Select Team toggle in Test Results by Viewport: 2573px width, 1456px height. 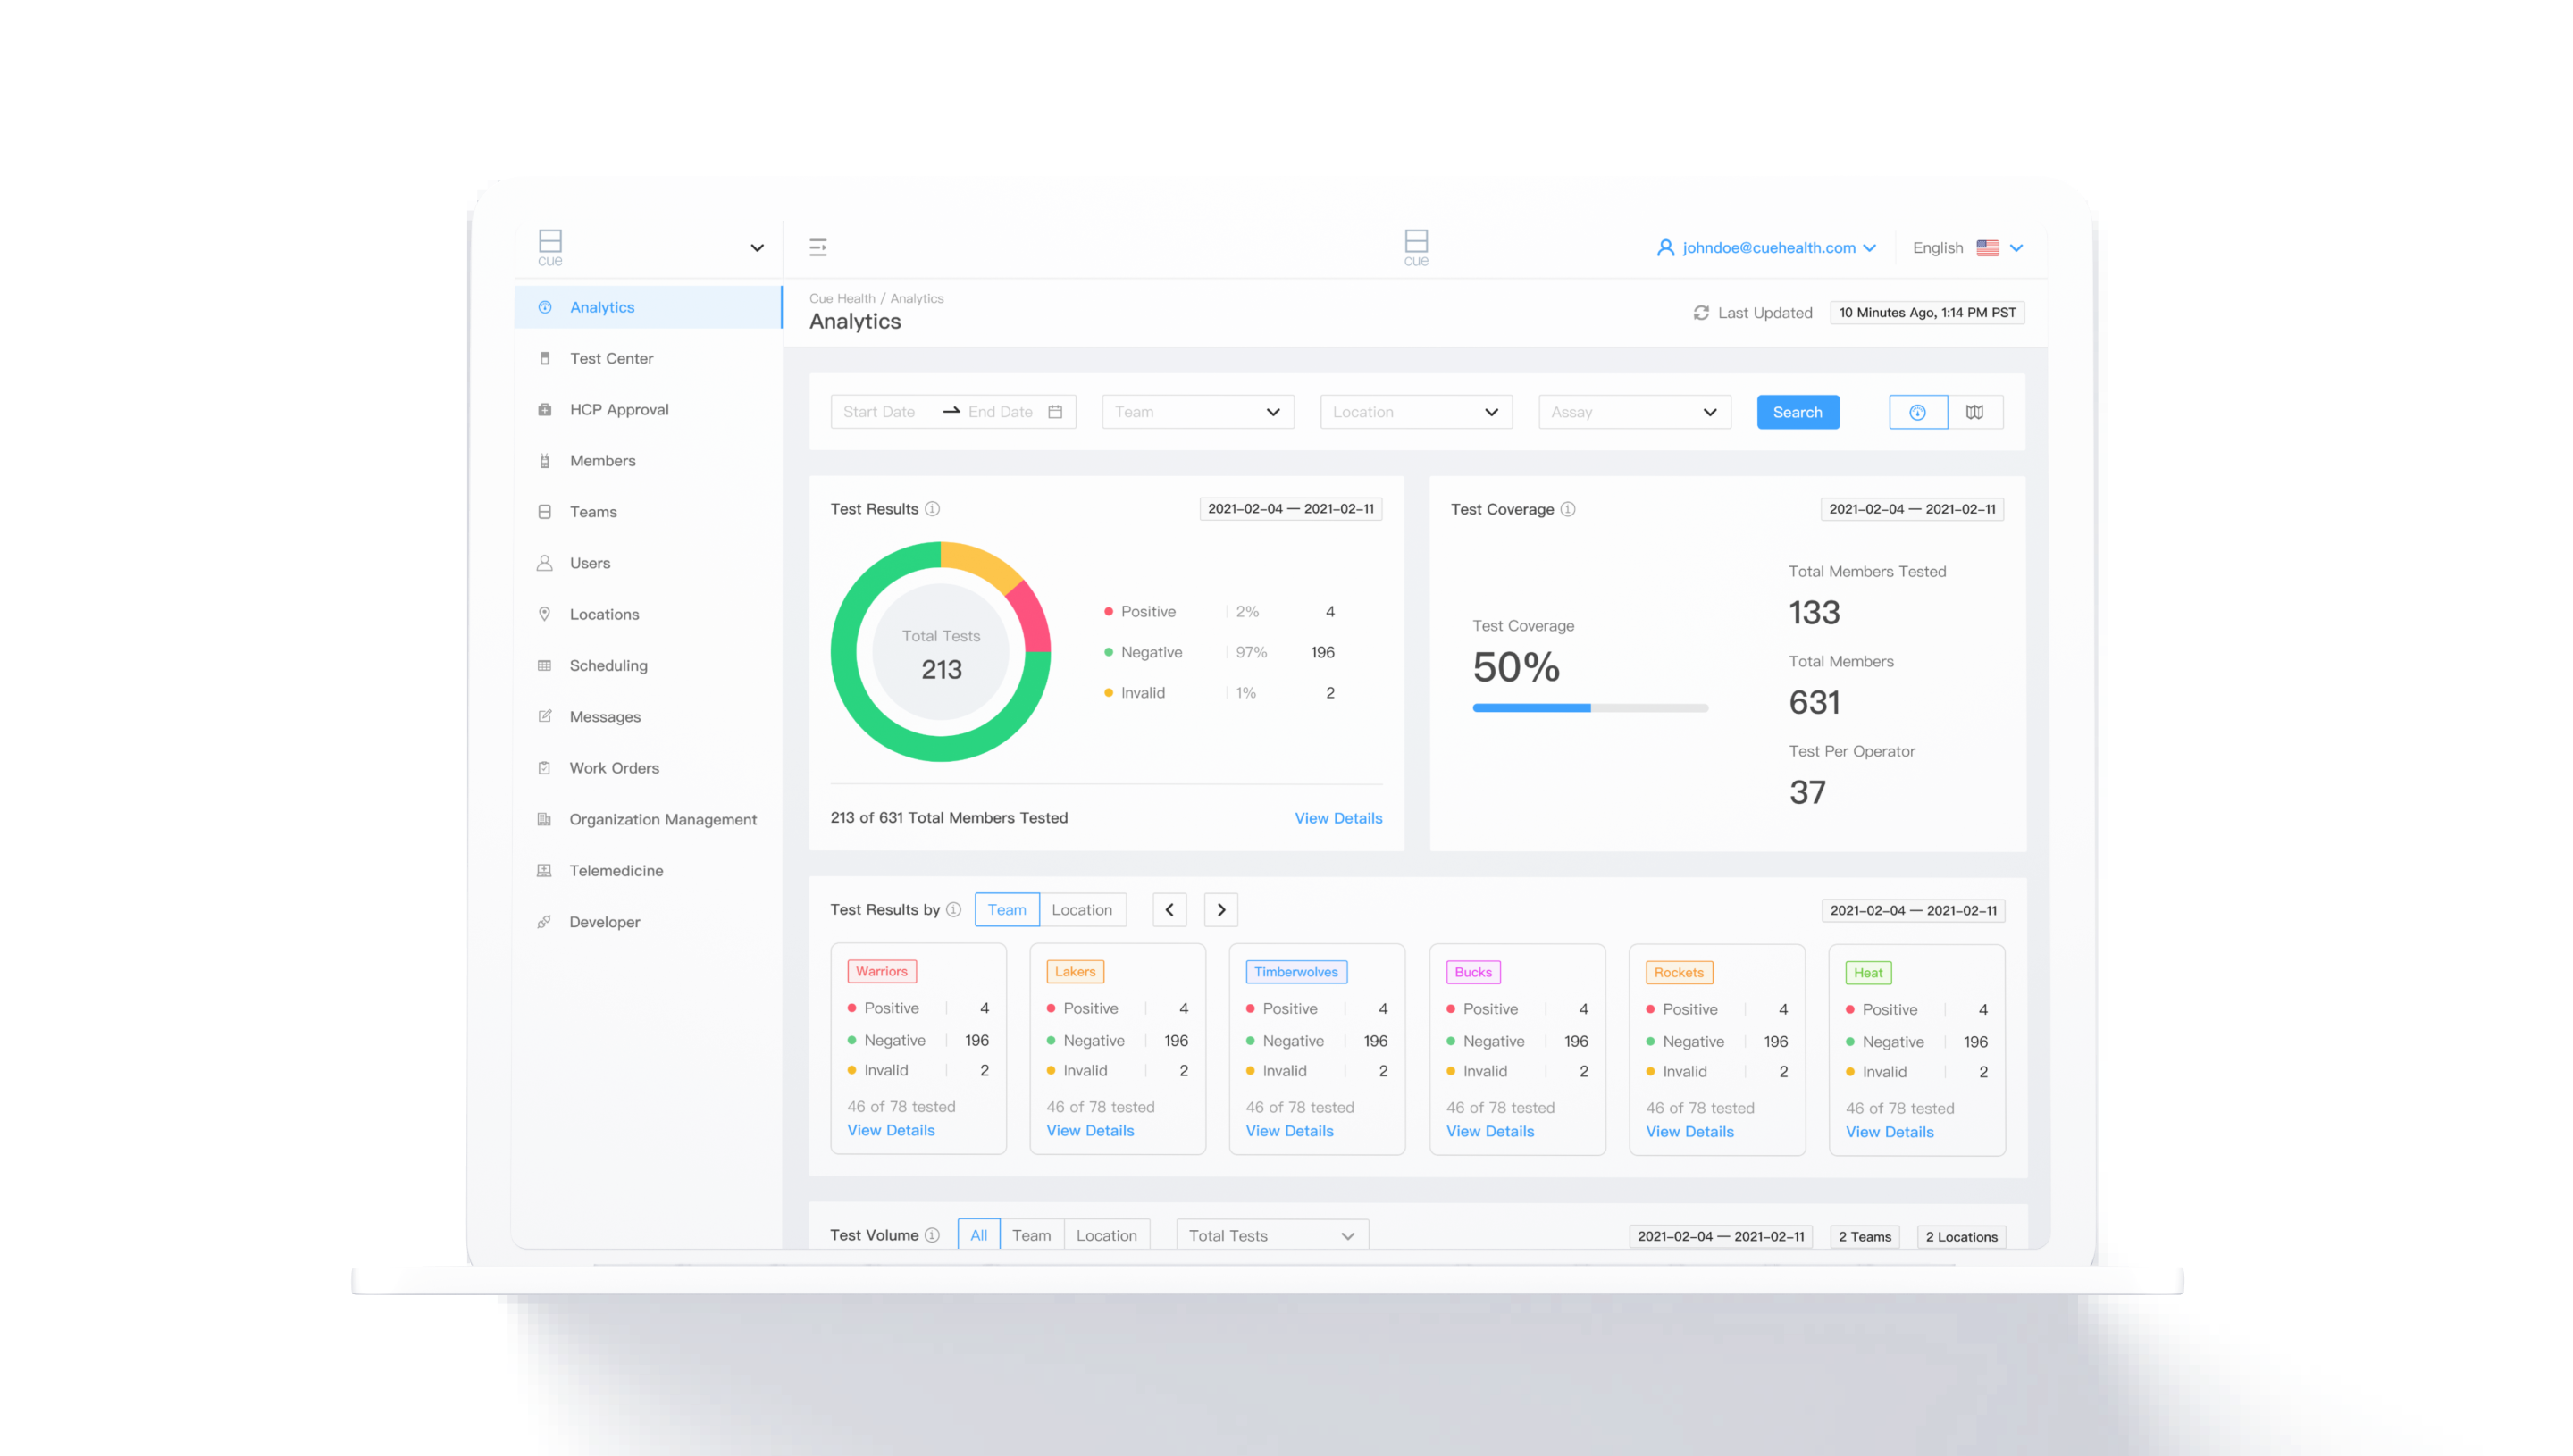(x=1006, y=910)
